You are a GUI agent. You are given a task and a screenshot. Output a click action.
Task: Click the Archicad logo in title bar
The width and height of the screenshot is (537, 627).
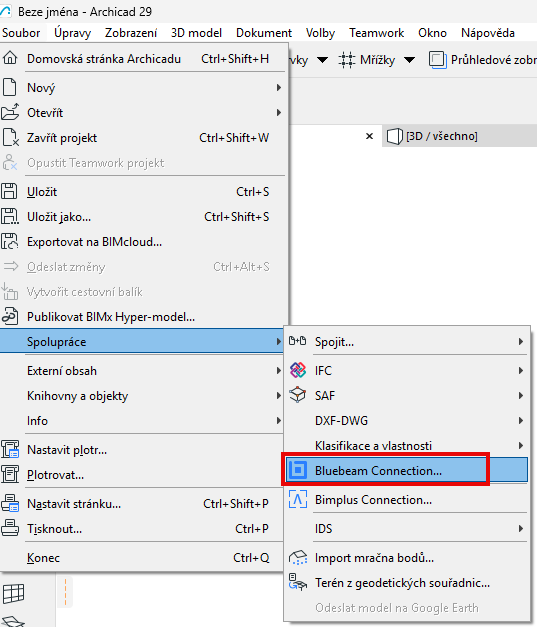tap(6, 12)
